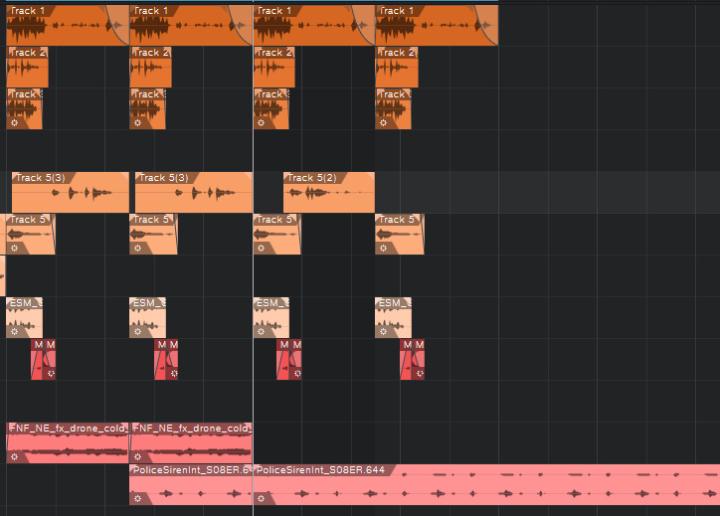Select the second Track 2 clip
The height and width of the screenshot is (516, 720).
[x=151, y=67]
